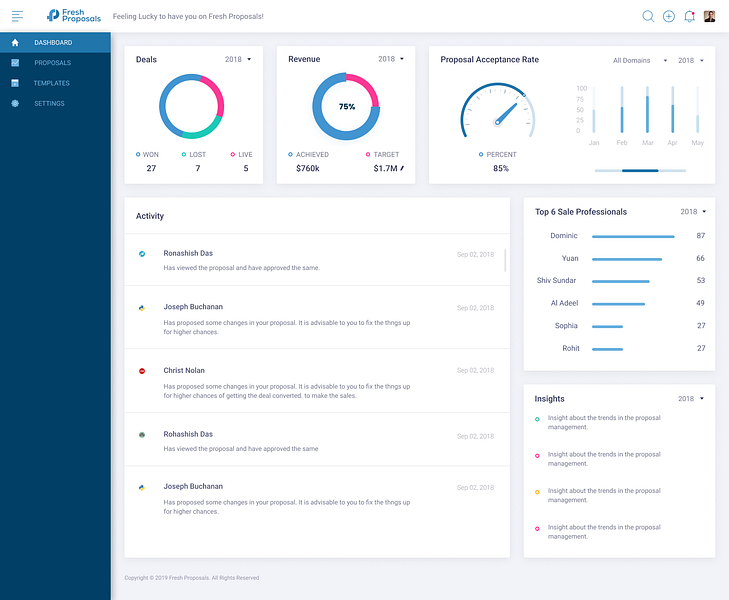This screenshot has height=600, width=729.
Task: Click the Activity list scrollbar
Action: (x=505, y=260)
